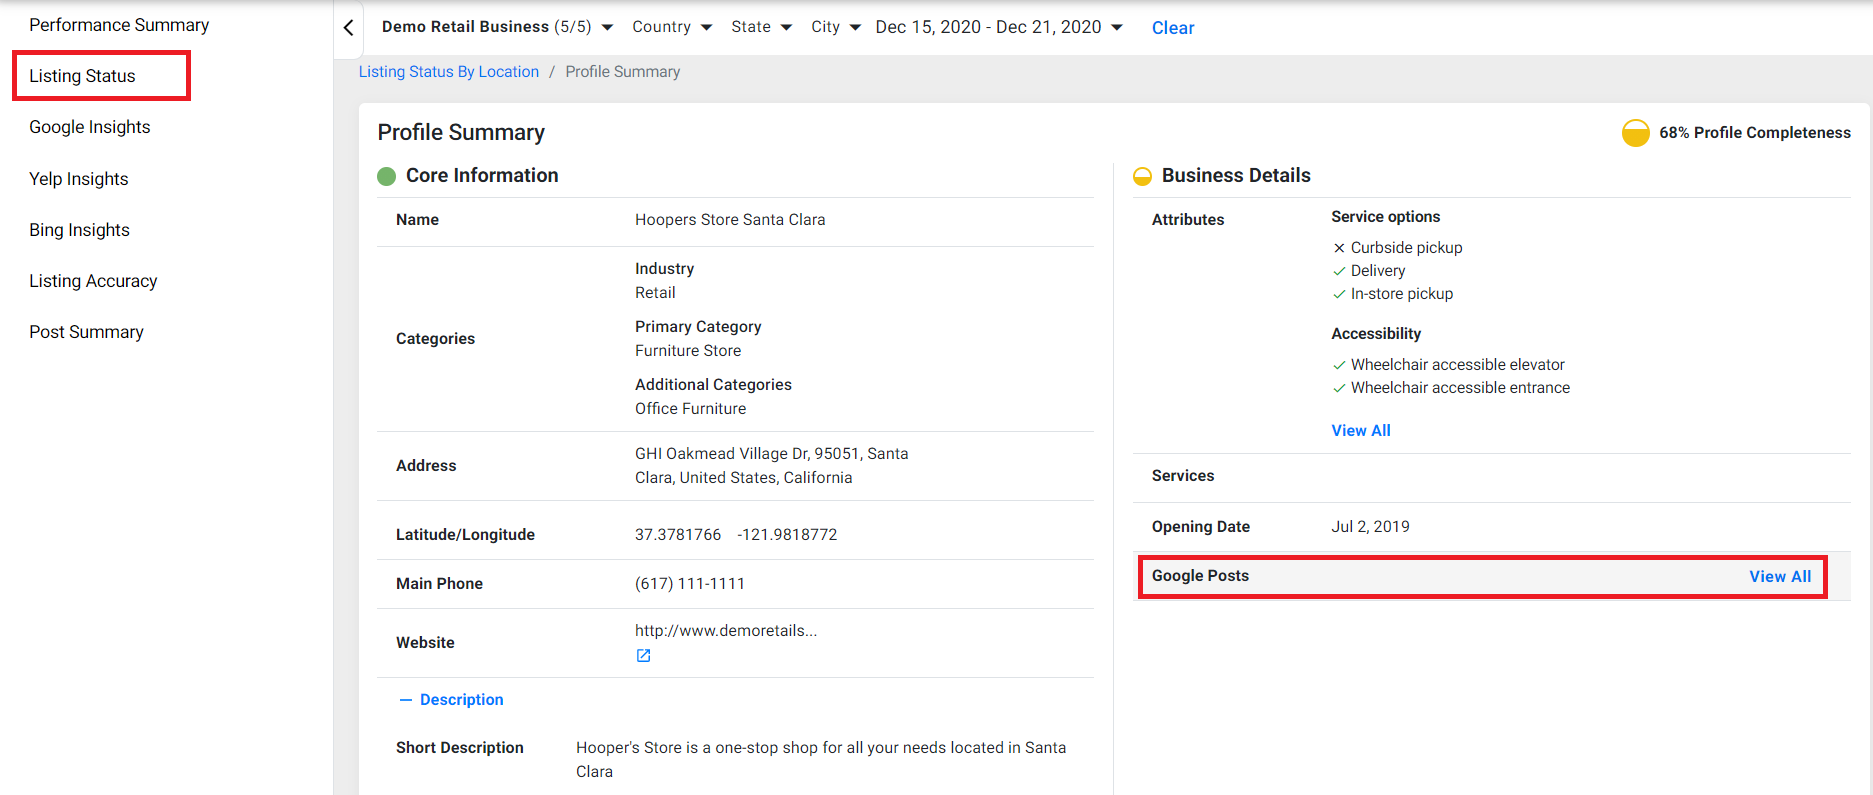Screen dimensions: 1873x795
Task: Open Bing Insights page
Action: click(x=80, y=230)
